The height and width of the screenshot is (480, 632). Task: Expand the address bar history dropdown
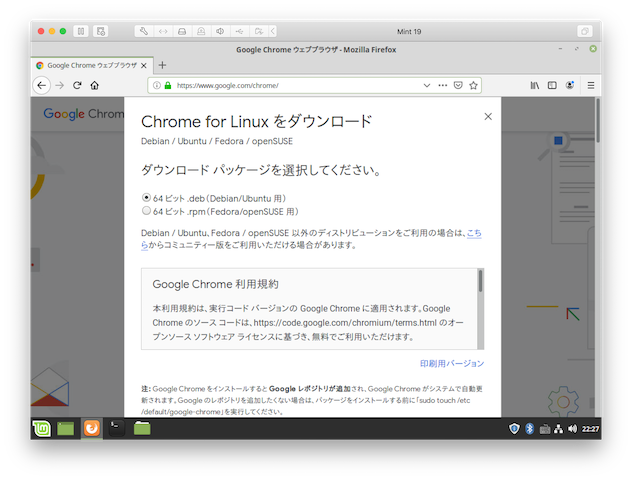pyautogui.click(x=426, y=85)
